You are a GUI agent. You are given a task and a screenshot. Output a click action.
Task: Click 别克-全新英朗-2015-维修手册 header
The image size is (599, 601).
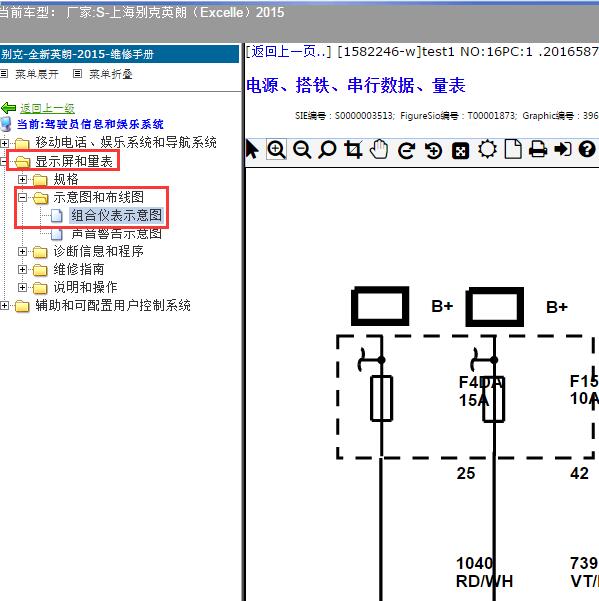pos(77,54)
